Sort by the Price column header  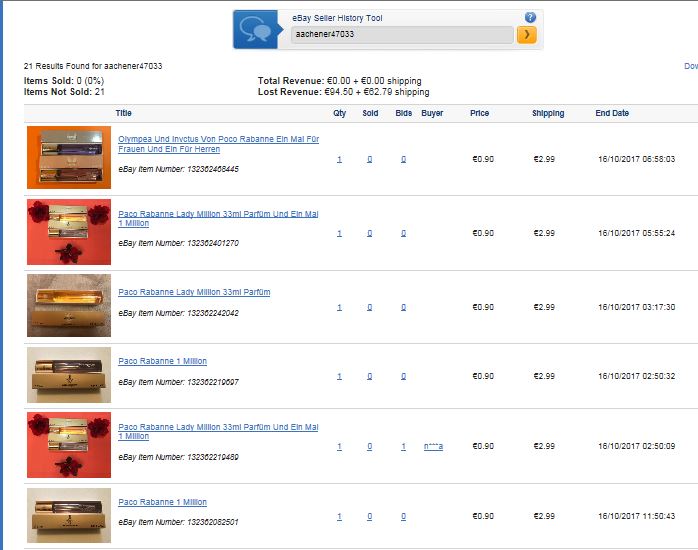(x=480, y=113)
